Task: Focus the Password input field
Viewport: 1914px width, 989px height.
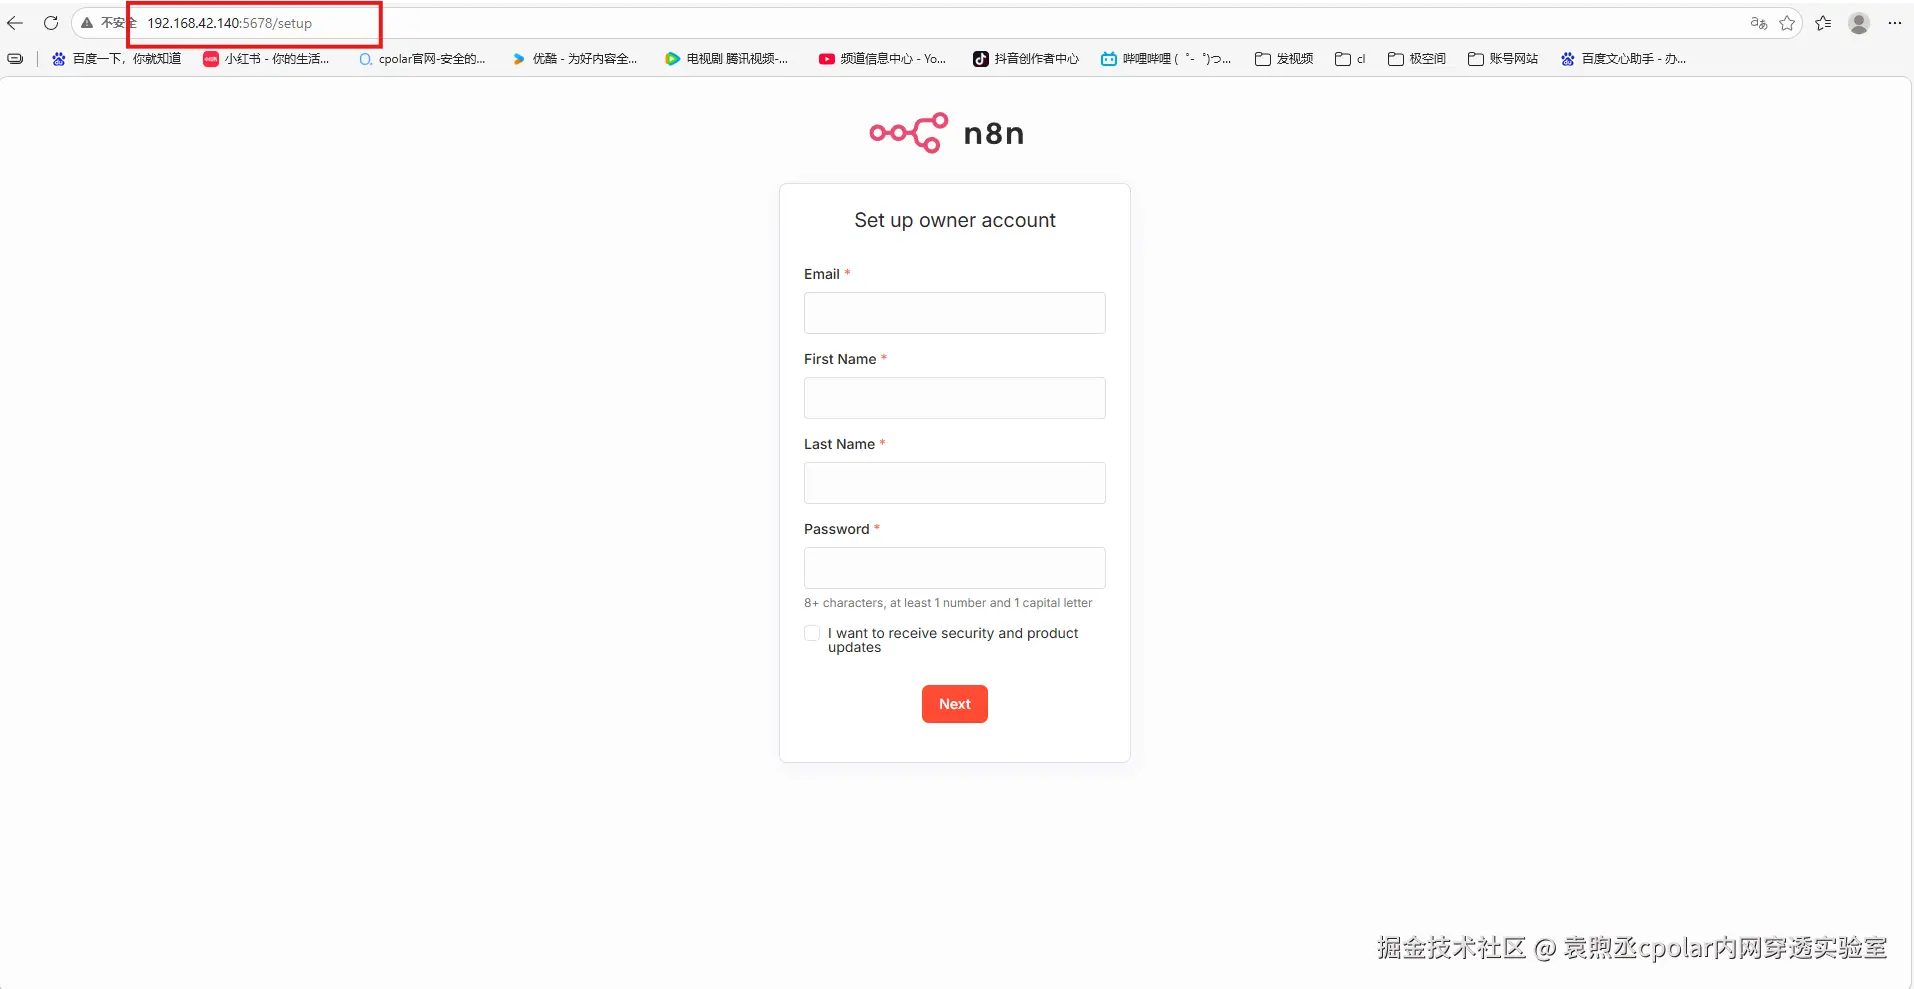Action: pos(955,568)
